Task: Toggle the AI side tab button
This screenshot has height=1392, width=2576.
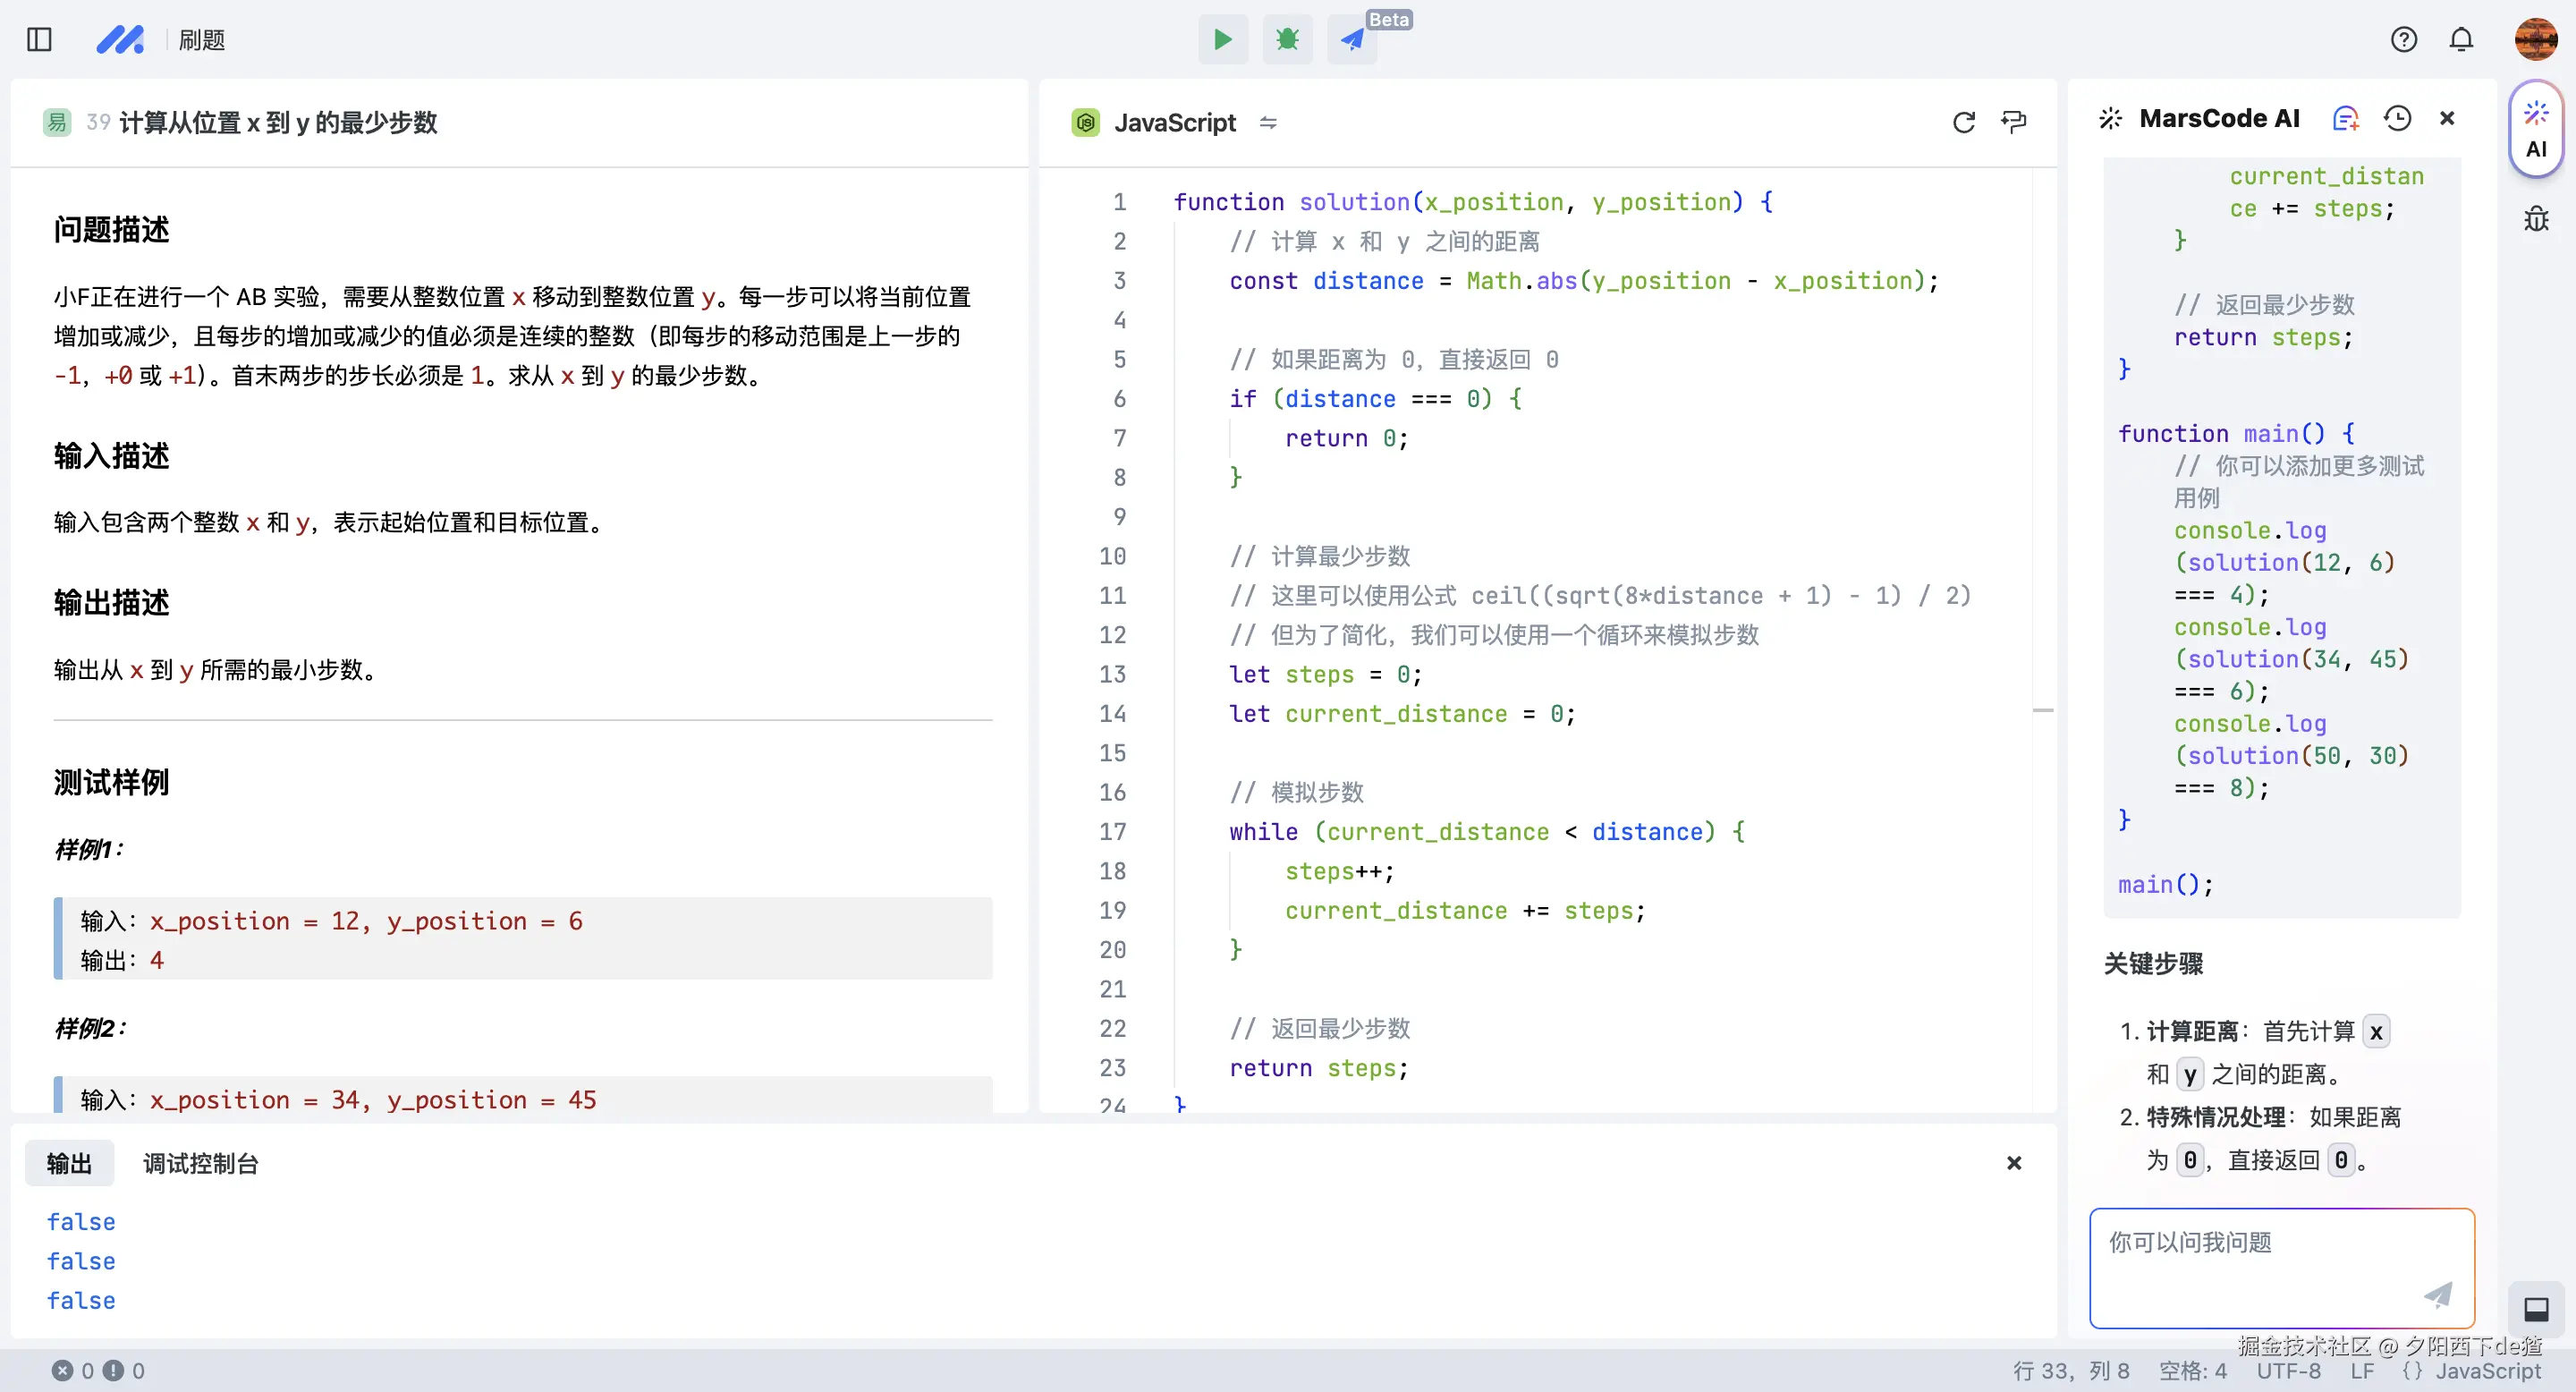Action: pos(2535,130)
